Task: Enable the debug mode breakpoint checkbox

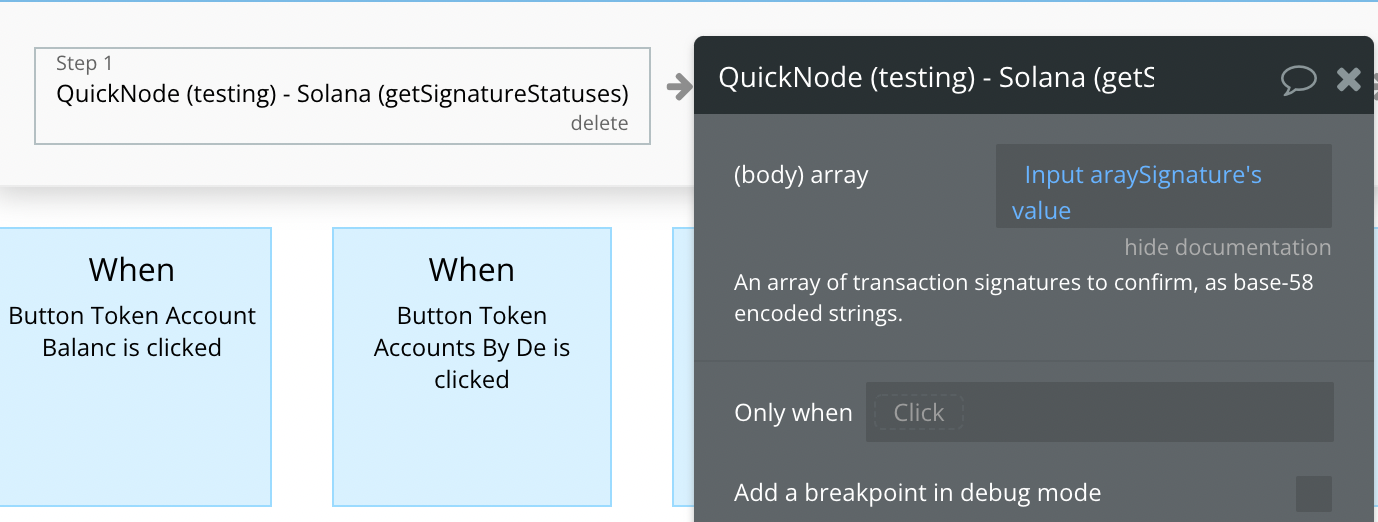Action: point(1313,493)
